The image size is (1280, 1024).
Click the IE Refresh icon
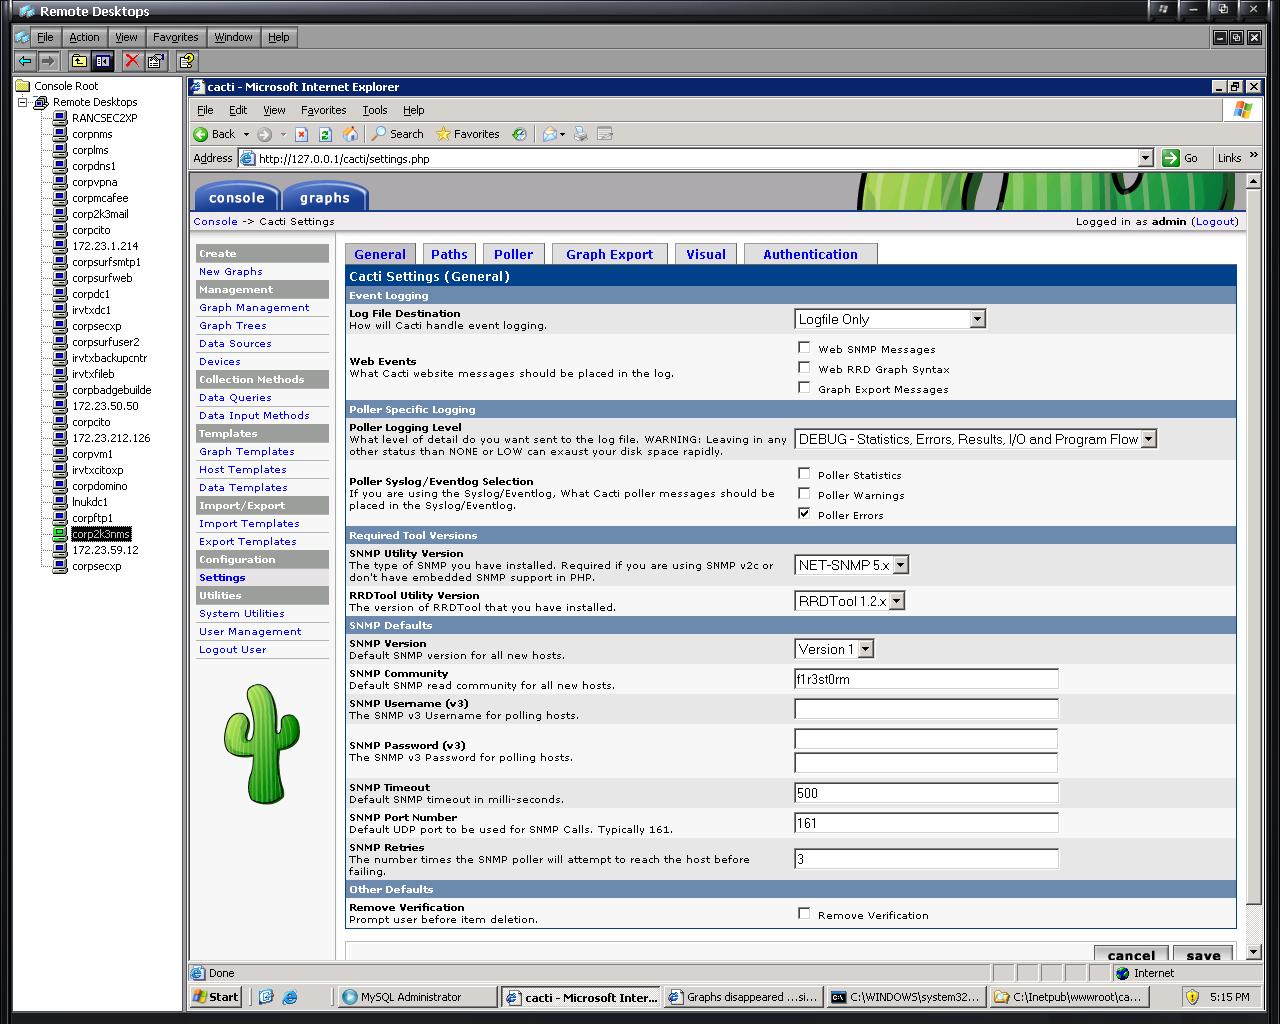click(325, 134)
